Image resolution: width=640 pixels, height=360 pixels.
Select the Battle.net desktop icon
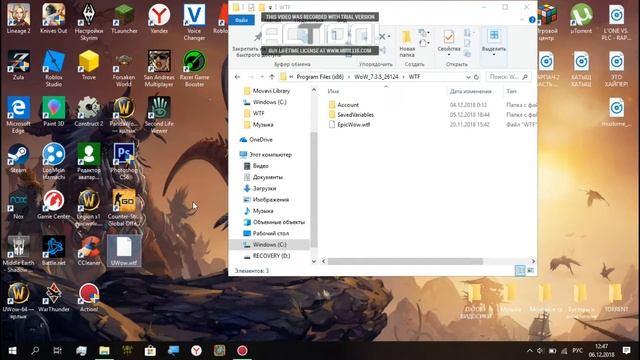pos(53,251)
